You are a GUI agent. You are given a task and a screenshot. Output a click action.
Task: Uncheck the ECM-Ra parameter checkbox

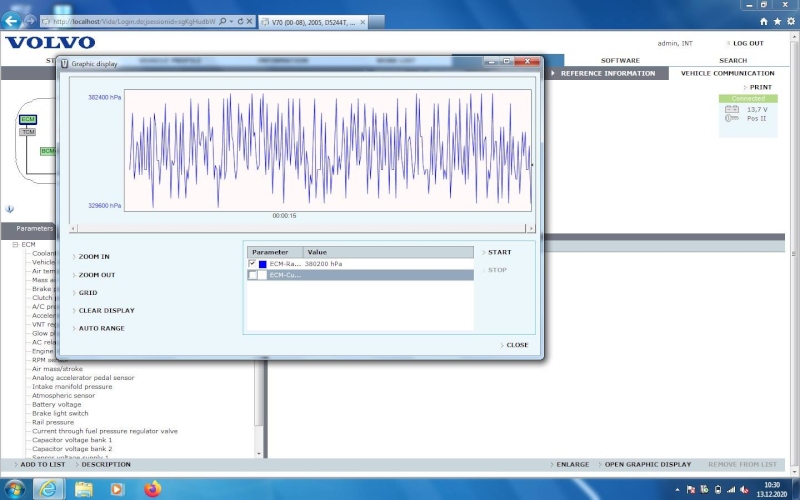252,264
